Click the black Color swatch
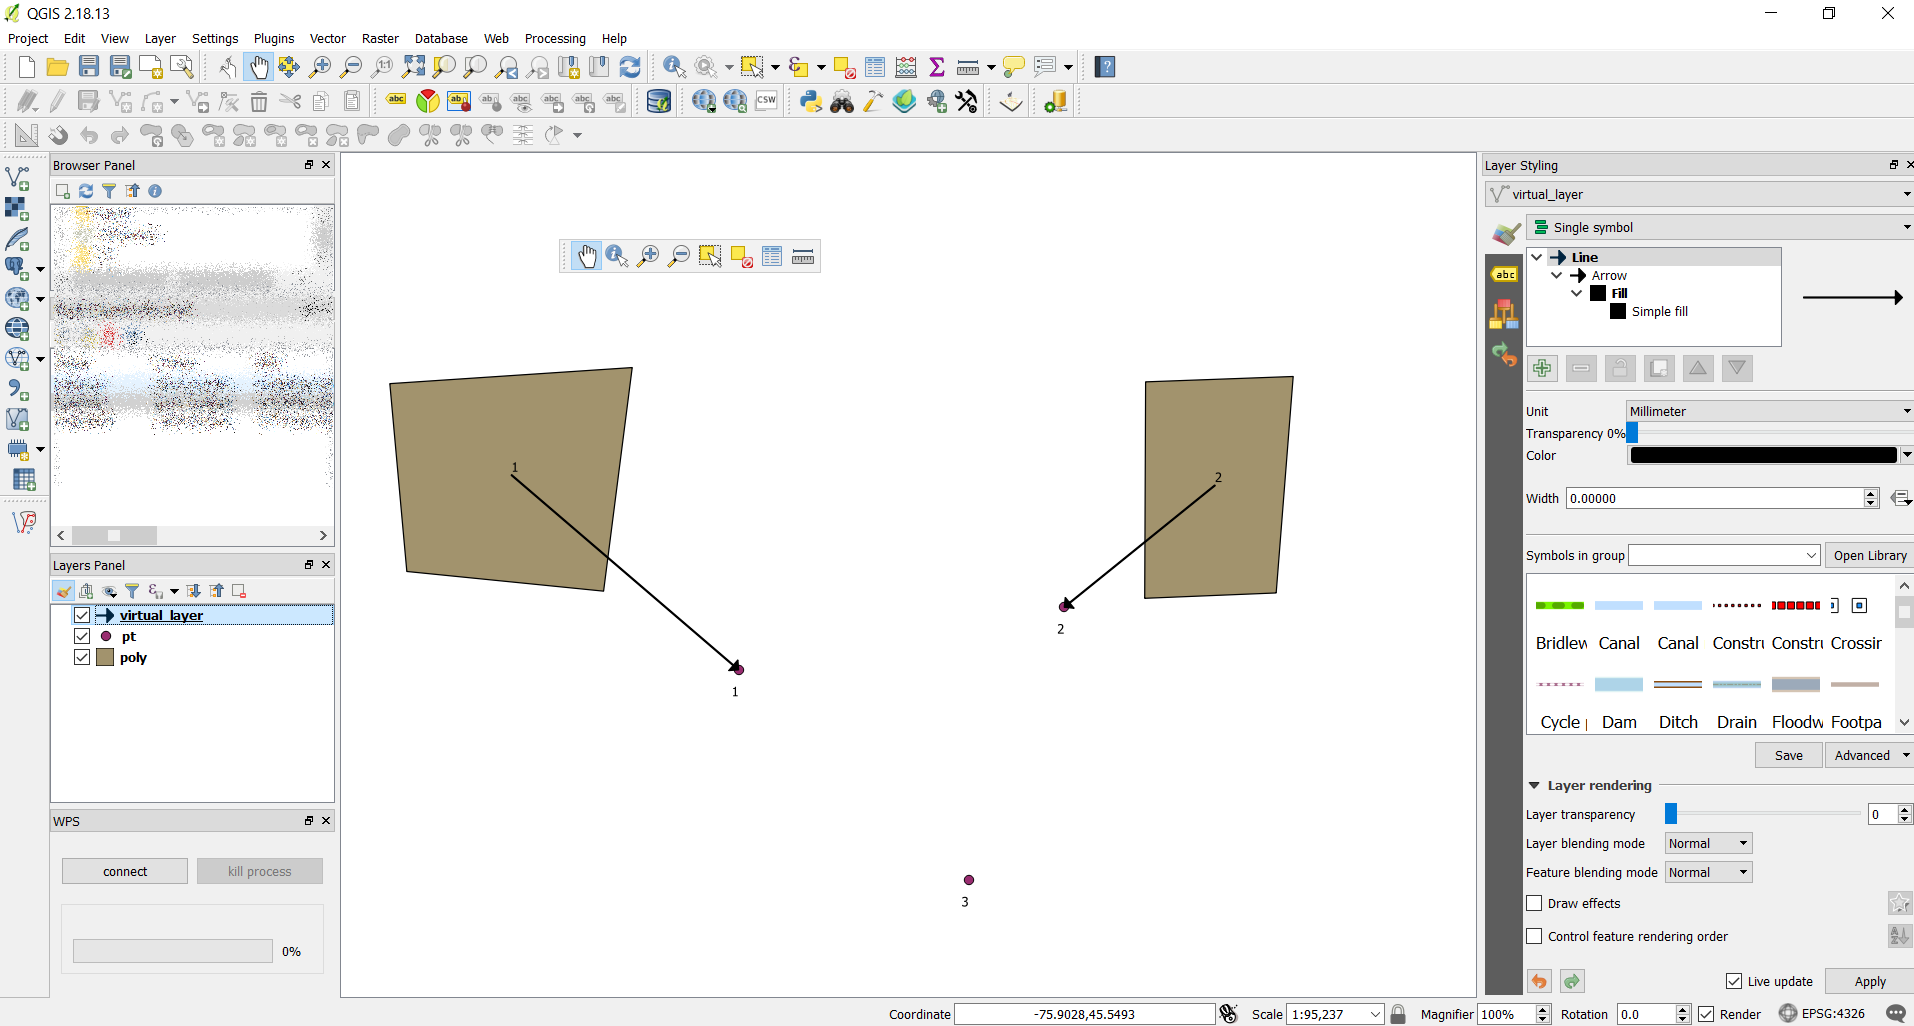The image size is (1914, 1026). [x=1763, y=455]
